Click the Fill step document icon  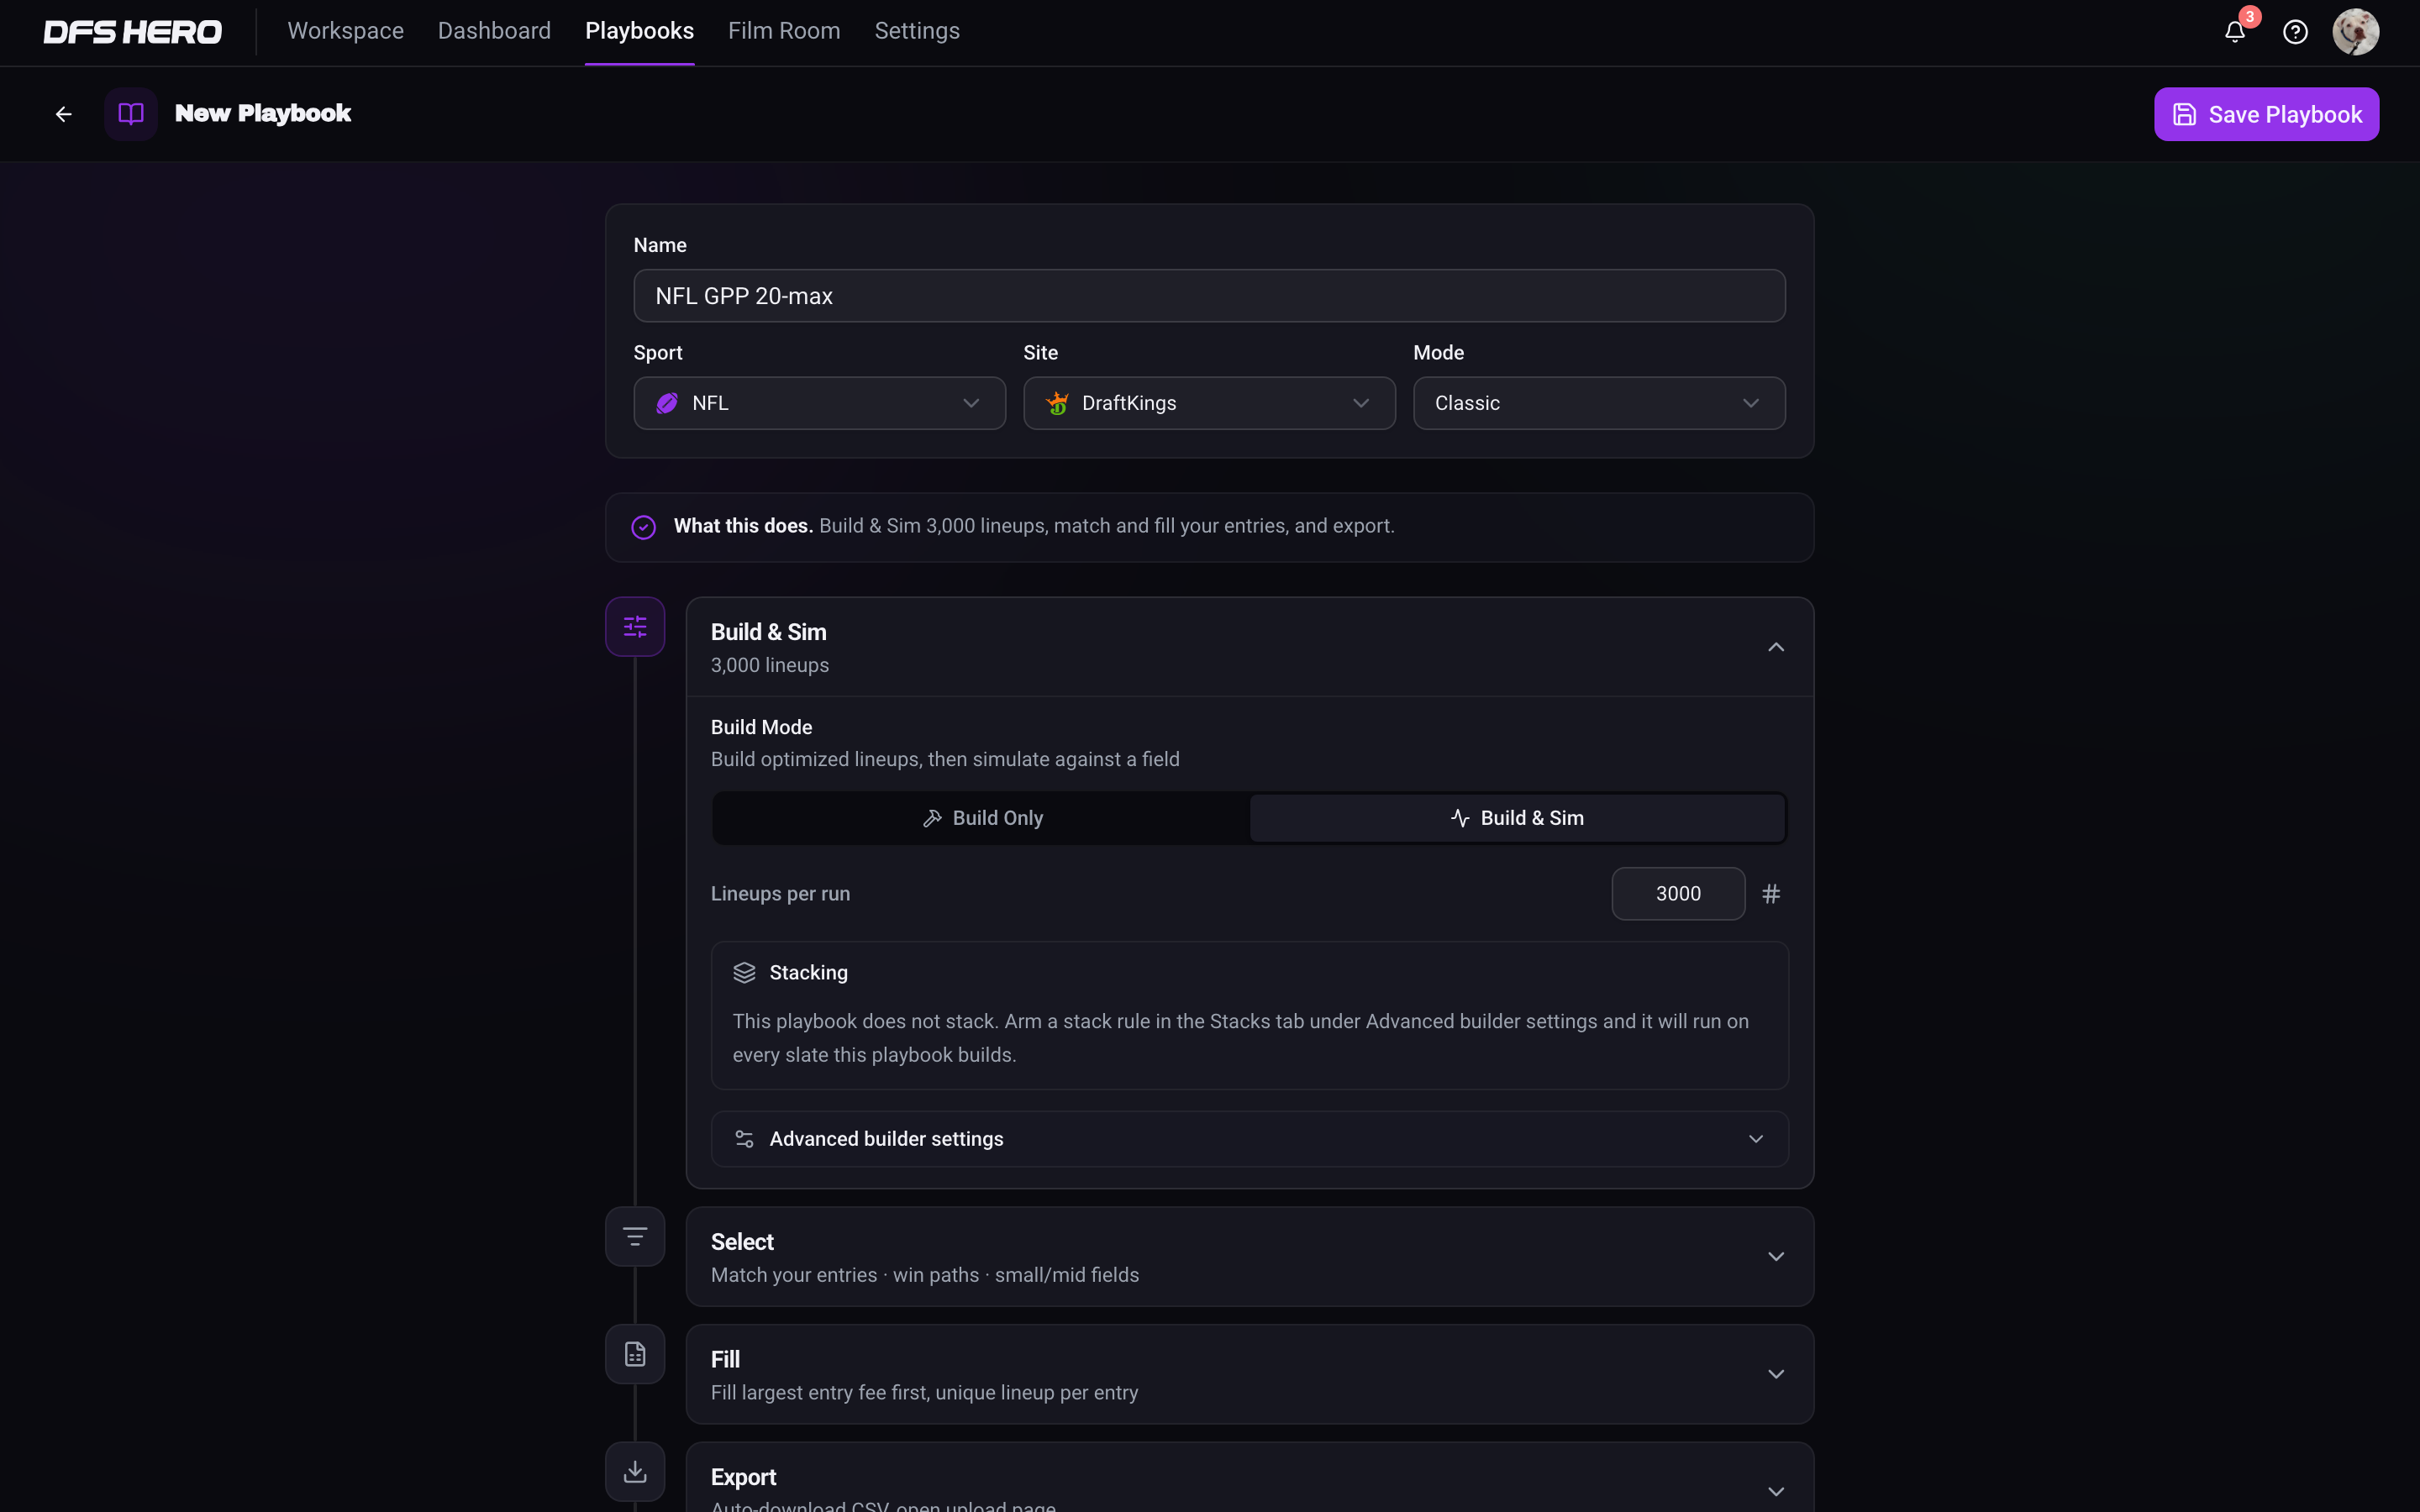pyautogui.click(x=635, y=1354)
